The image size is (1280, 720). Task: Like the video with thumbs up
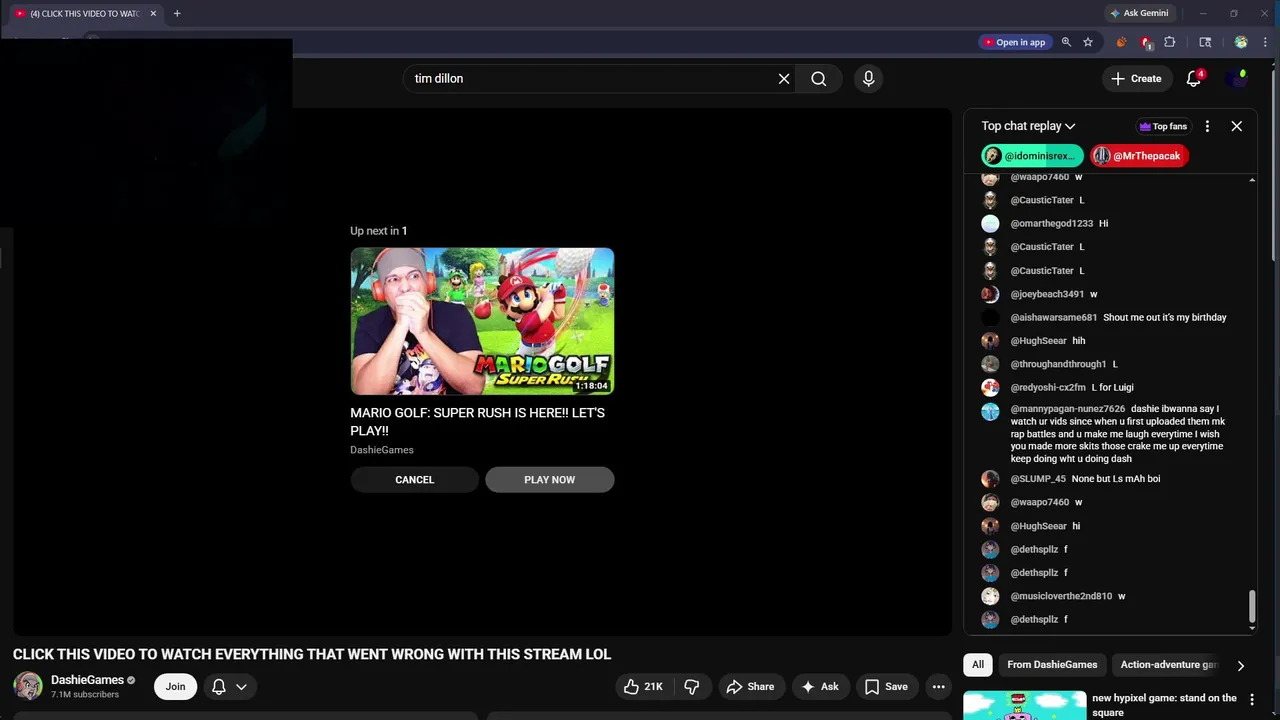click(643, 687)
